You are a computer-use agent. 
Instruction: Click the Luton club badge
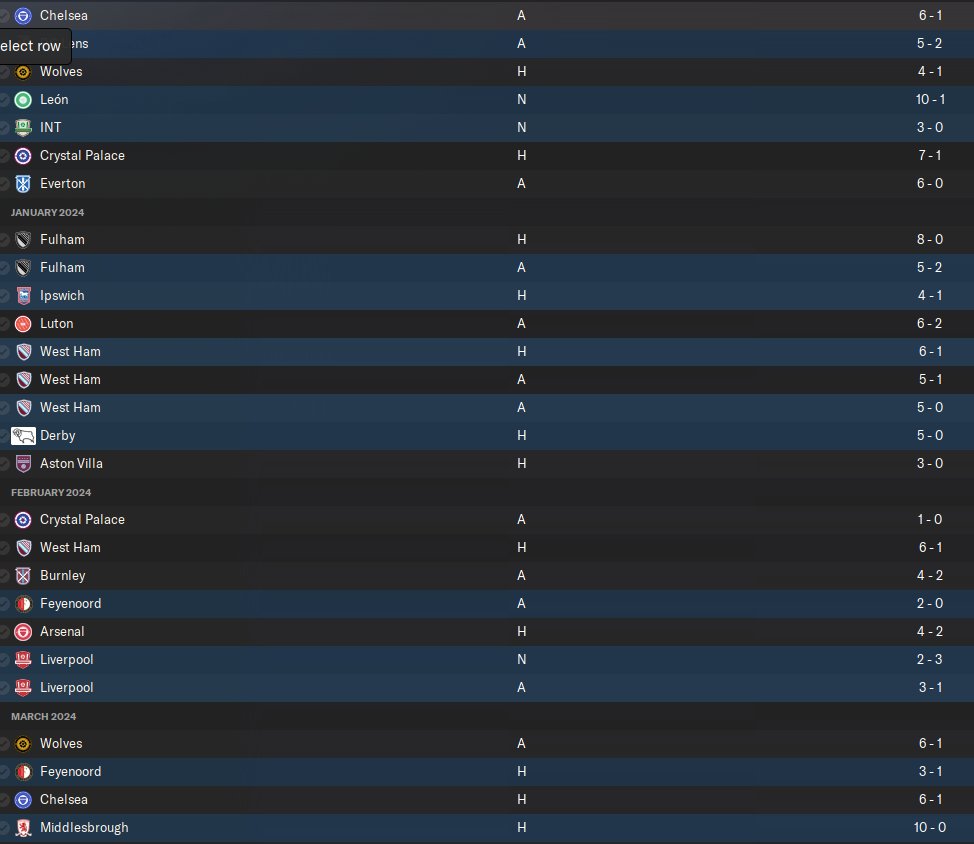click(23, 324)
